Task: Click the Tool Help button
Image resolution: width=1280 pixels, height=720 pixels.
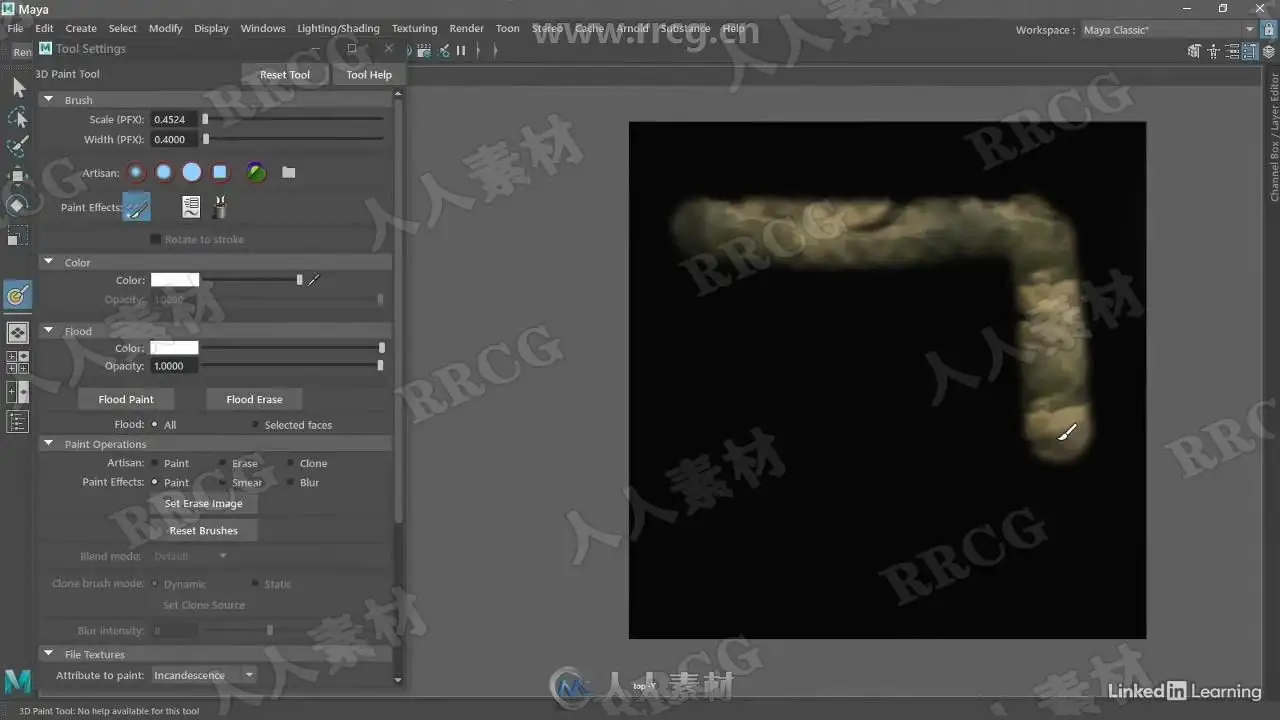Action: tap(369, 75)
